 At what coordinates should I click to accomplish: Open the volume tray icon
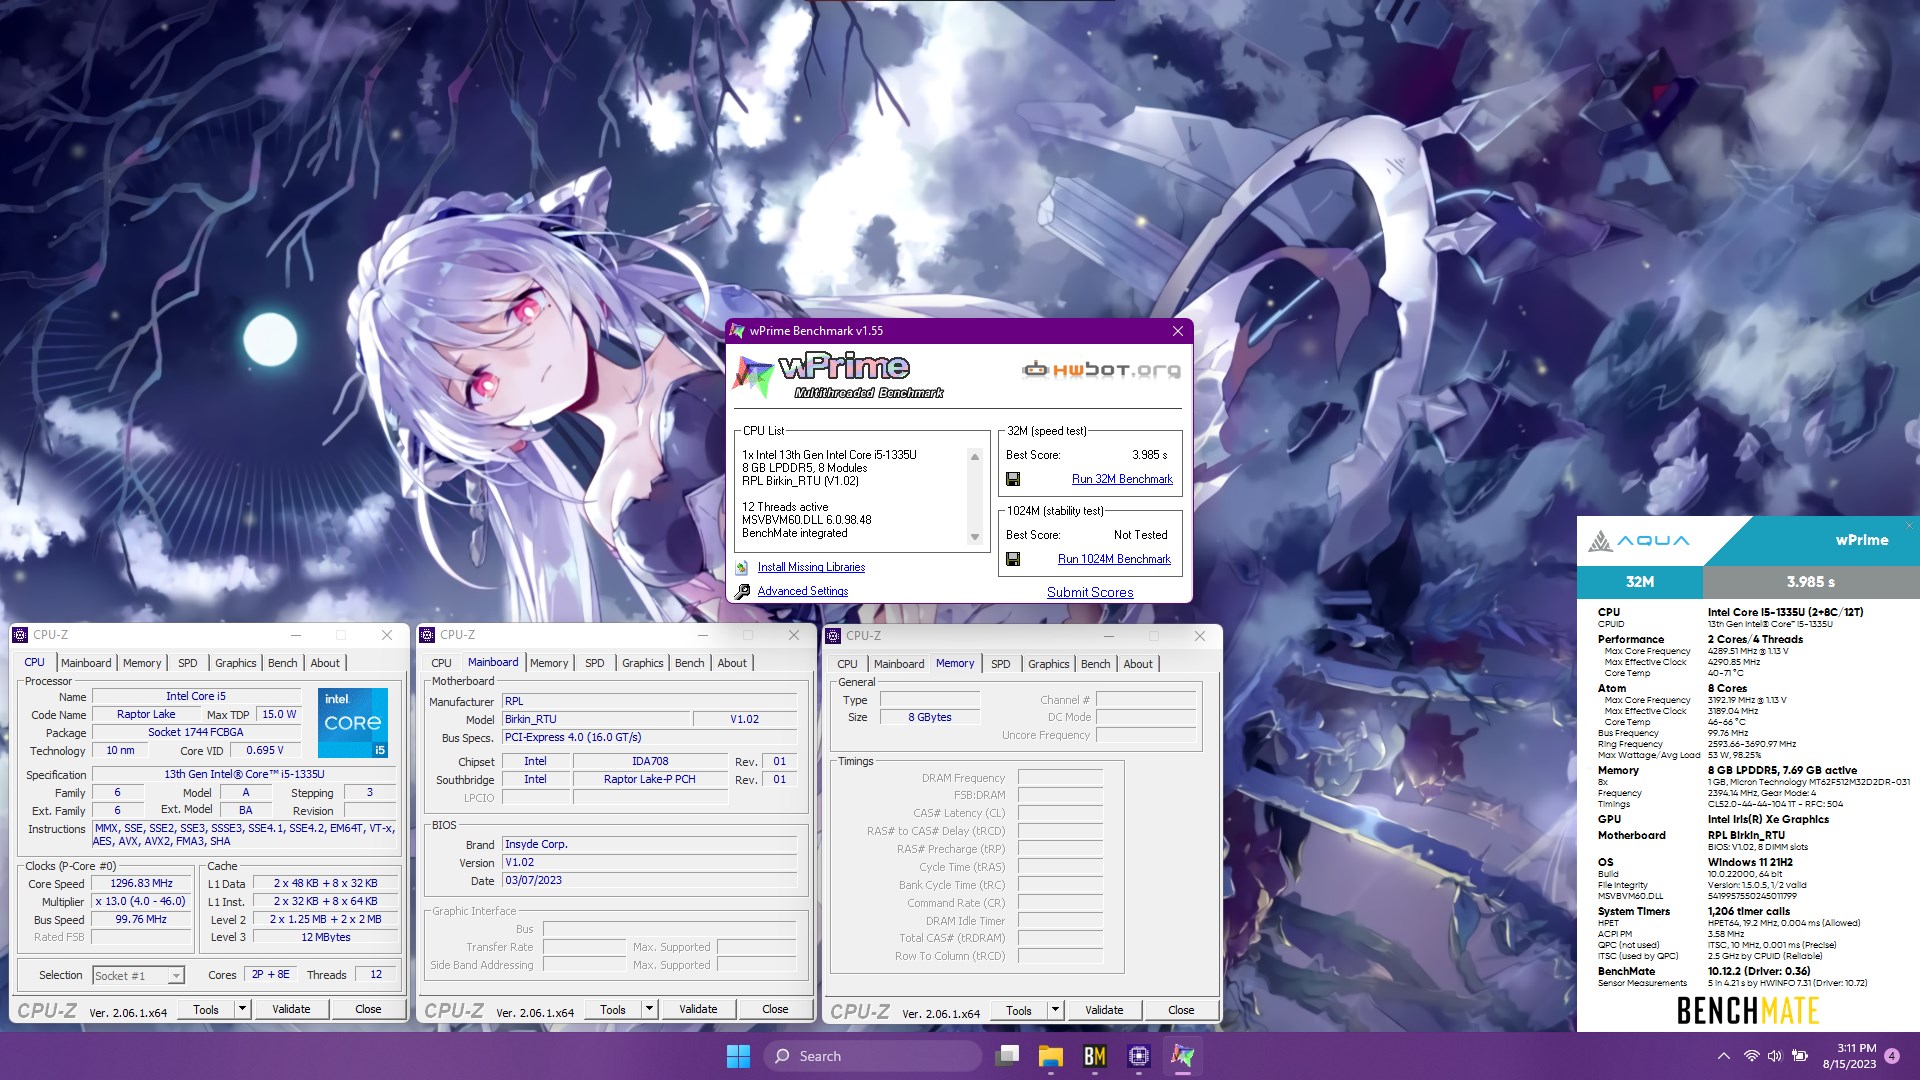pyautogui.click(x=1775, y=1056)
